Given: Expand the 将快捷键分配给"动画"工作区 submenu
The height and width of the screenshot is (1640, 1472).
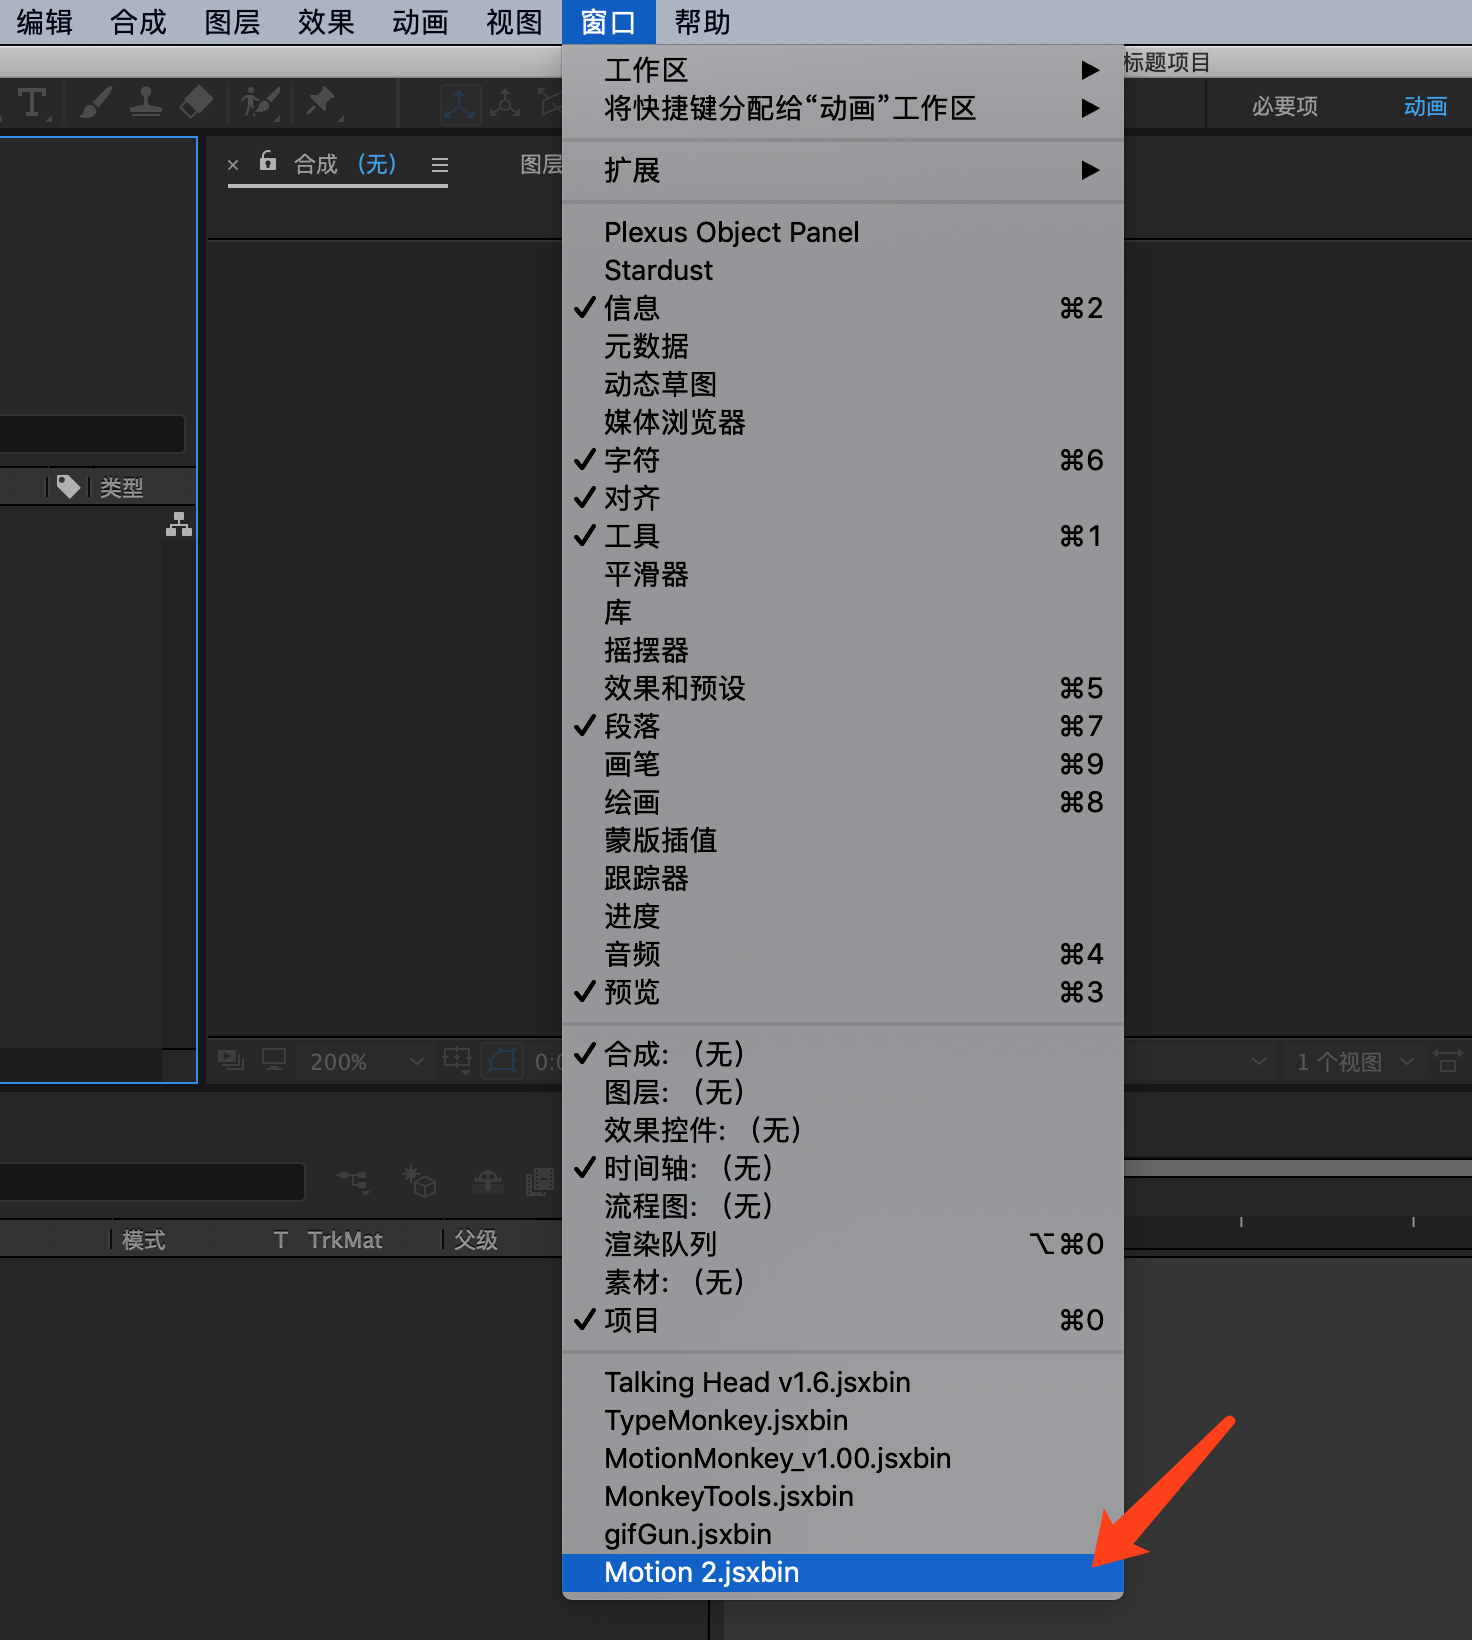Looking at the screenshot, I should click(x=843, y=108).
